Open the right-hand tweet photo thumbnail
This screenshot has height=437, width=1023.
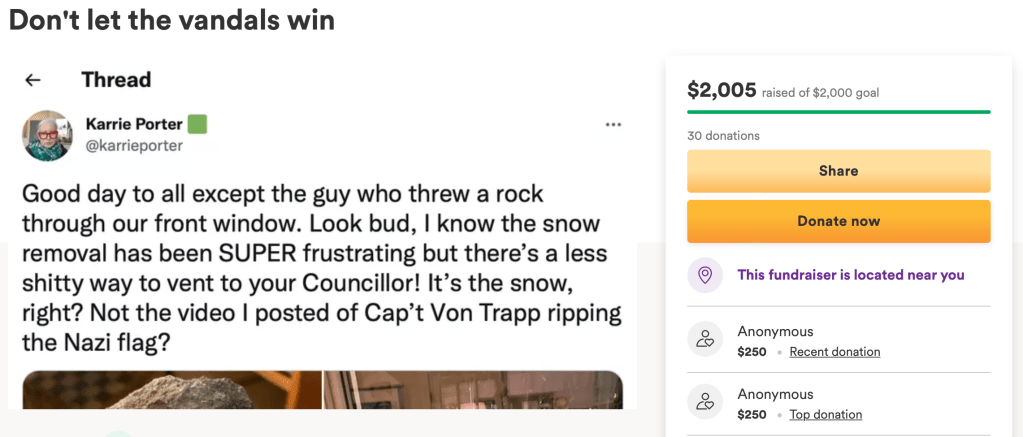472,390
